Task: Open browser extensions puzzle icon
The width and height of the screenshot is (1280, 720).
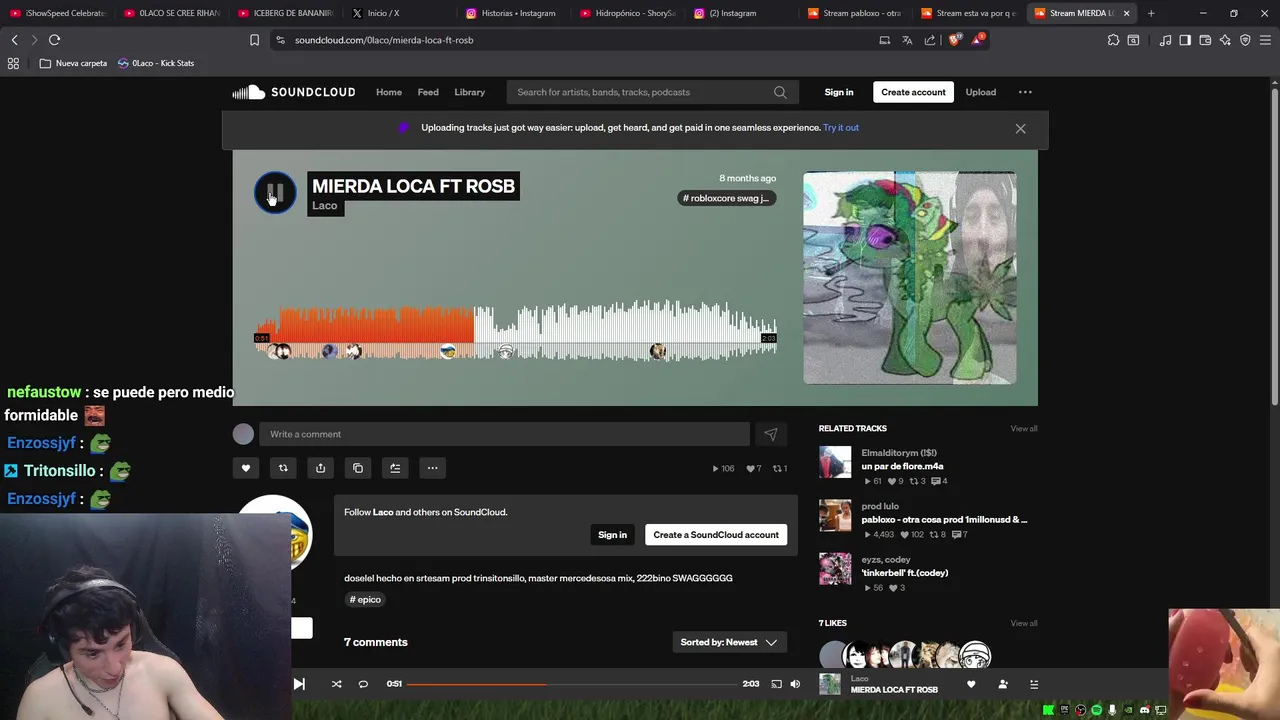Action: click(1113, 40)
